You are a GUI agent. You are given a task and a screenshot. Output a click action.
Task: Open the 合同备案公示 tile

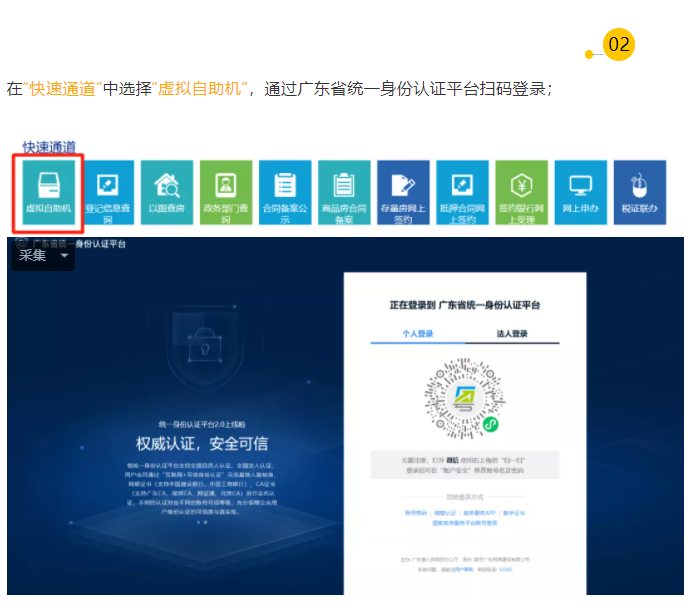coord(285,192)
